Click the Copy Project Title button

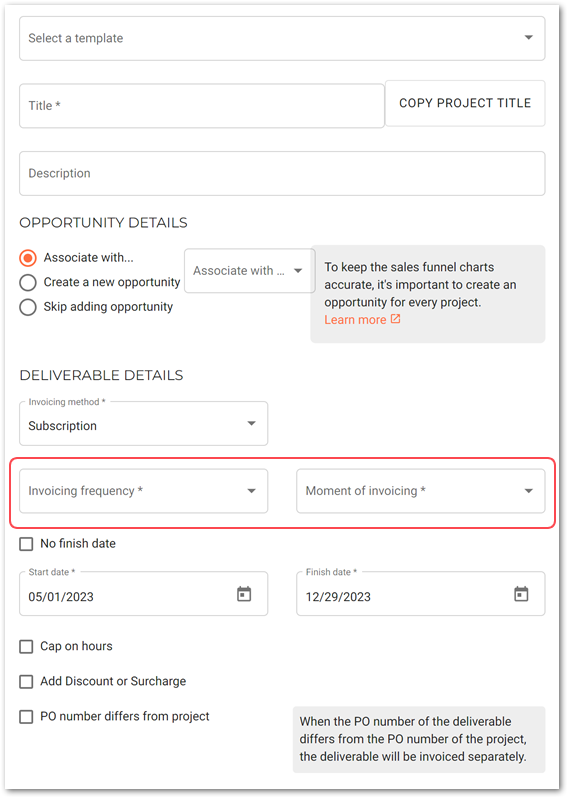pyautogui.click(x=465, y=103)
